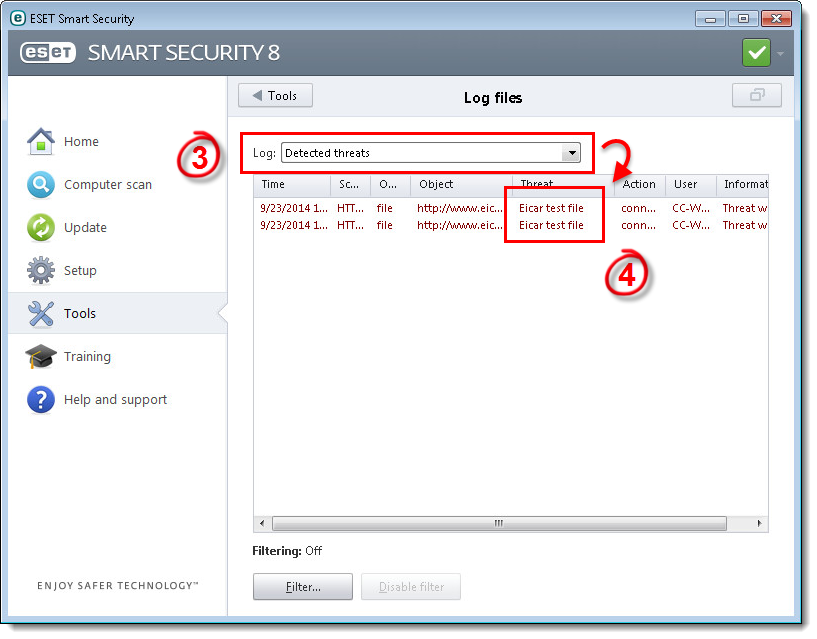Viewport: 817px width, 639px height.
Task: Click the horizontal scrollbar left arrow
Action: [262, 523]
